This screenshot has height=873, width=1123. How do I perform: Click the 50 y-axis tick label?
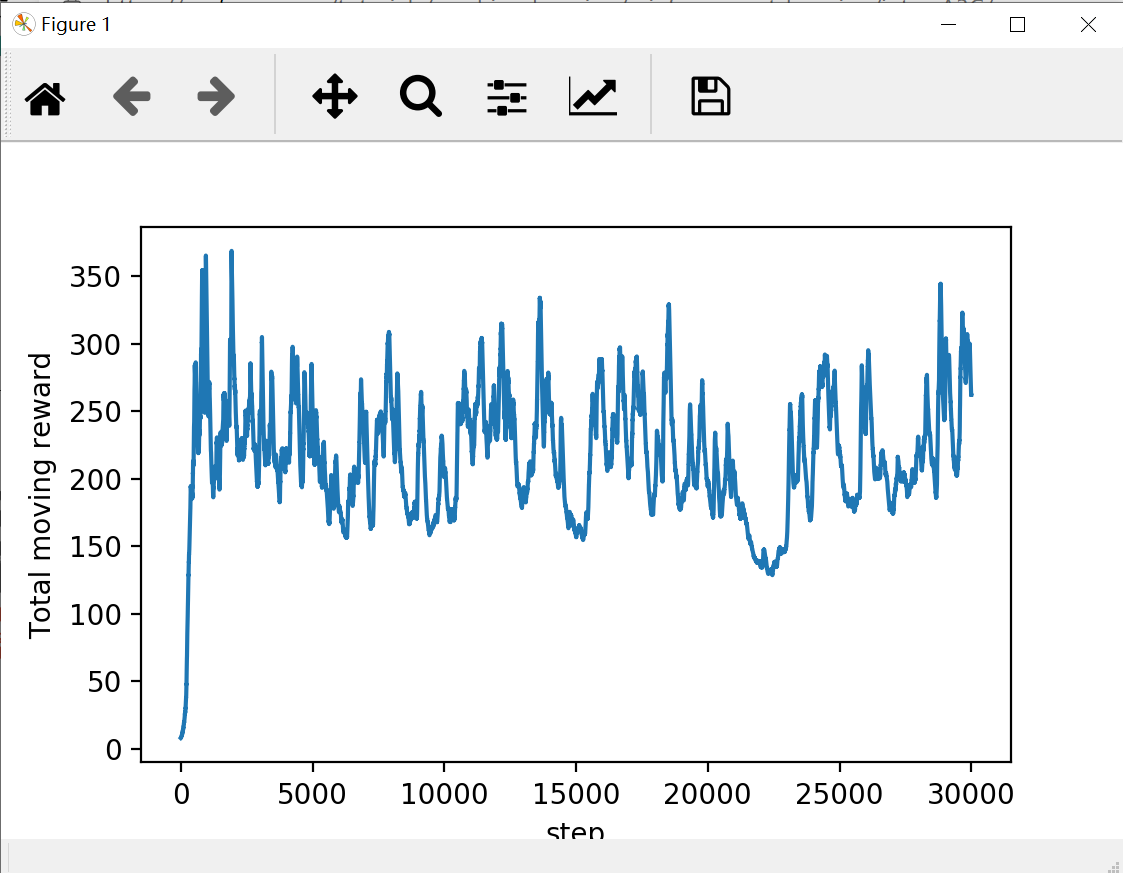coord(104,682)
